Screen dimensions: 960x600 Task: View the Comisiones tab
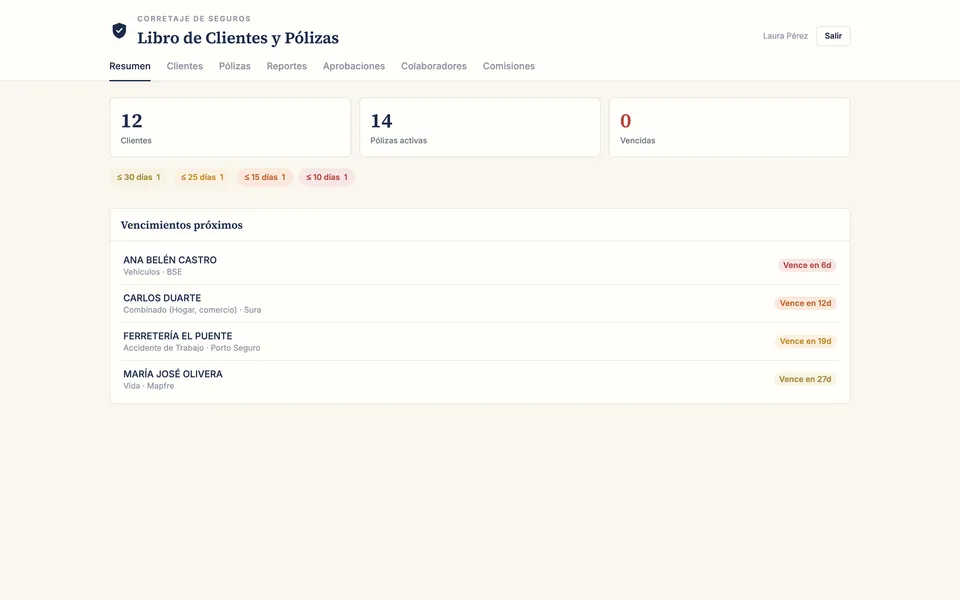(509, 66)
